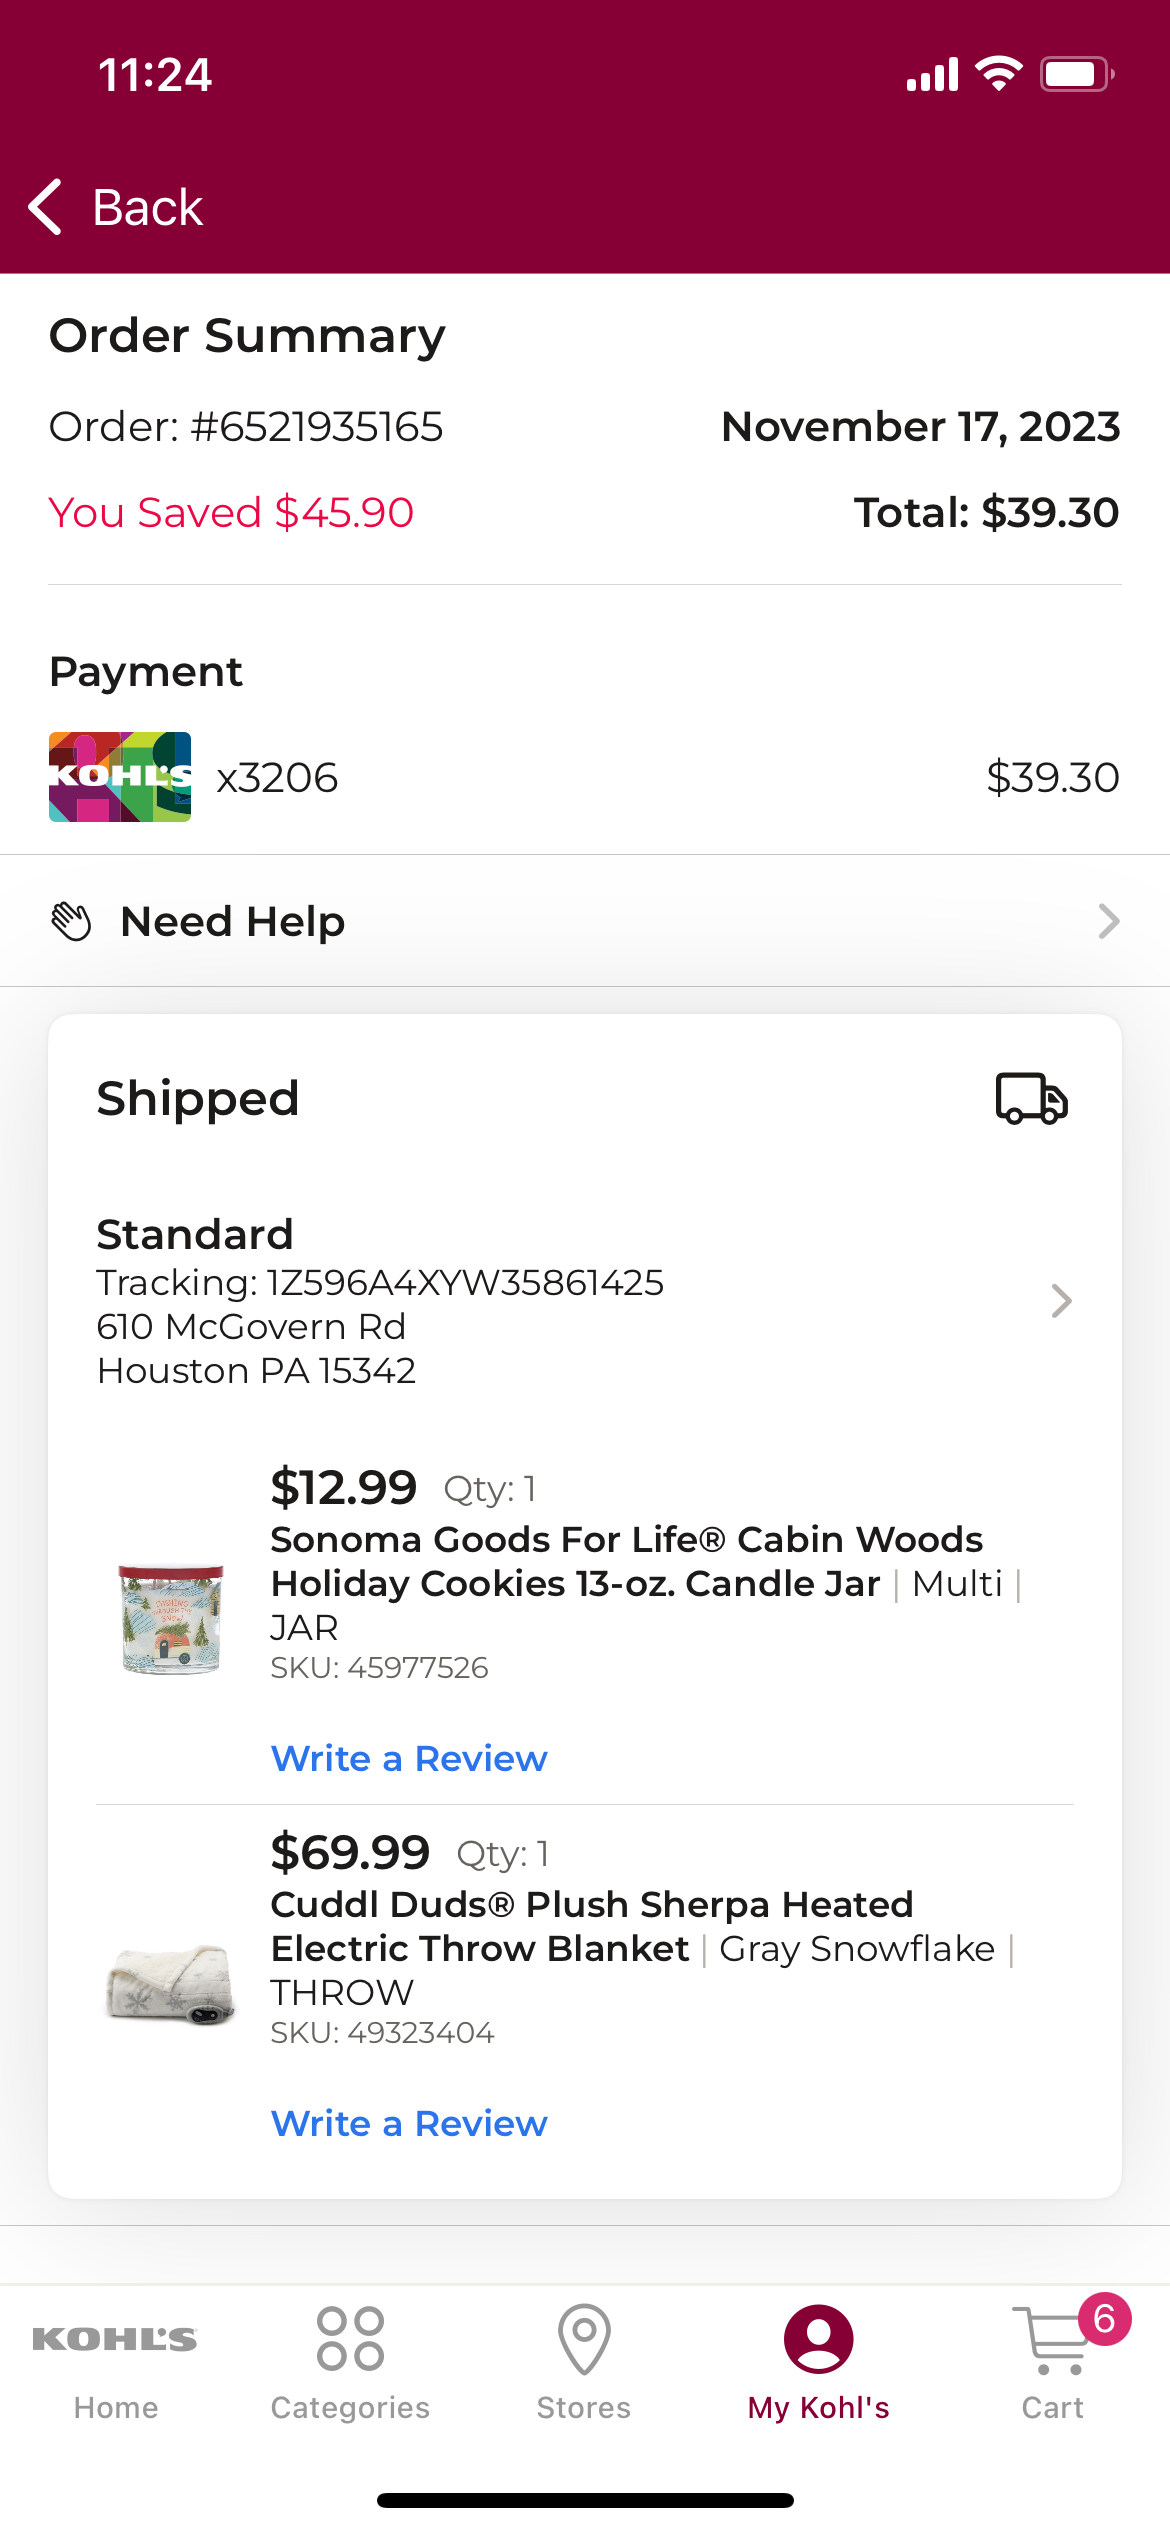Tap the Kohl's card payment icon
1170x2532 pixels.
[120, 777]
